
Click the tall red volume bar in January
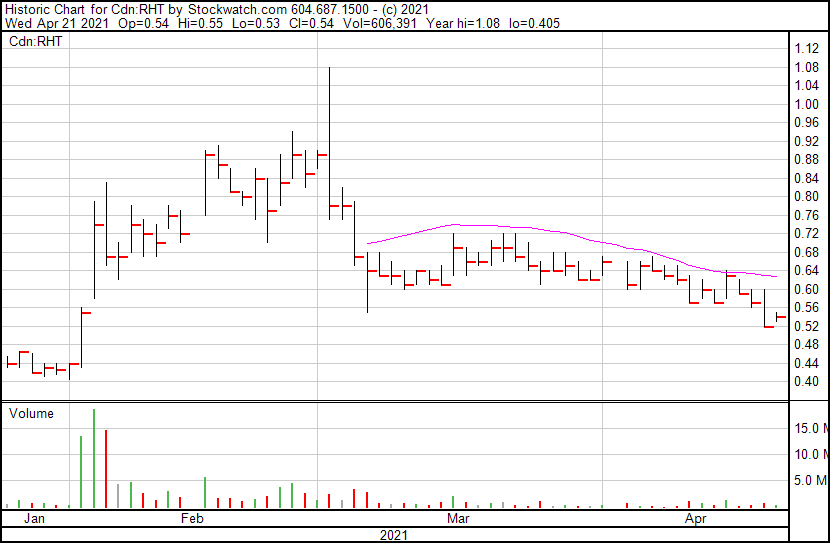click(106, 469)
